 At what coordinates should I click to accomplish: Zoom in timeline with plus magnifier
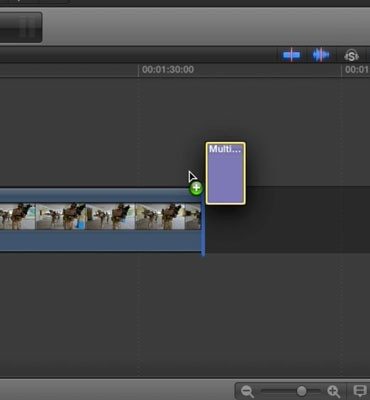point(333,391)
